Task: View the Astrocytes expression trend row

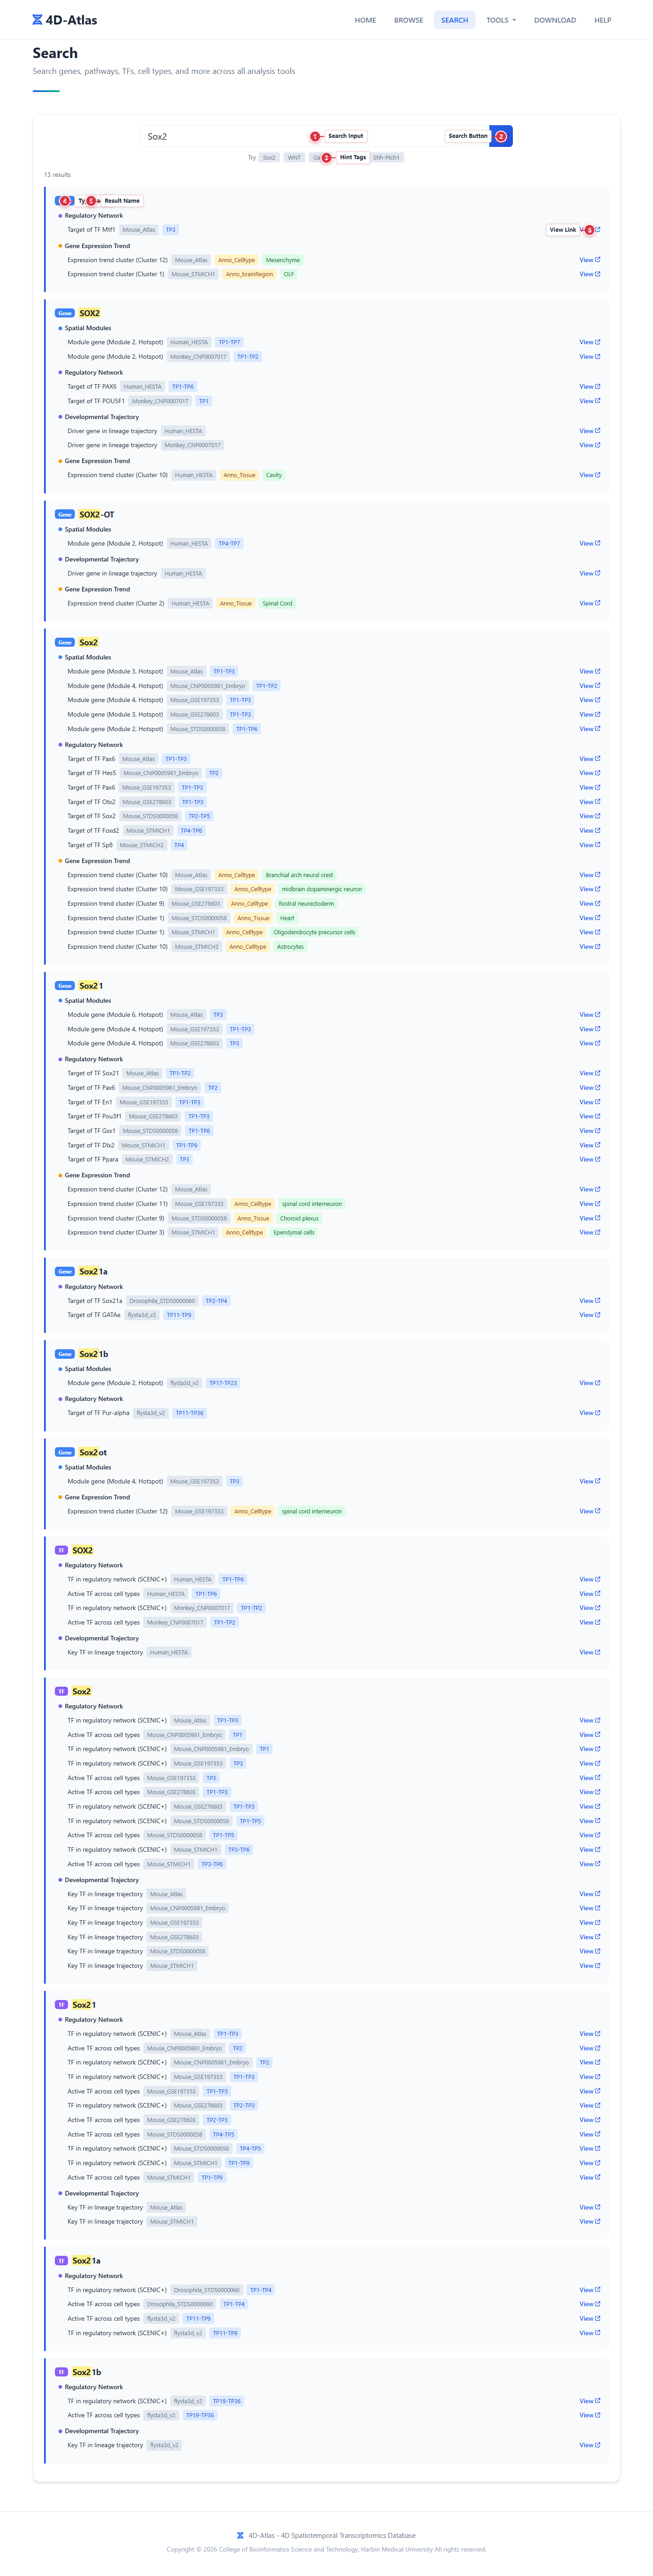Action: (589, 947)
